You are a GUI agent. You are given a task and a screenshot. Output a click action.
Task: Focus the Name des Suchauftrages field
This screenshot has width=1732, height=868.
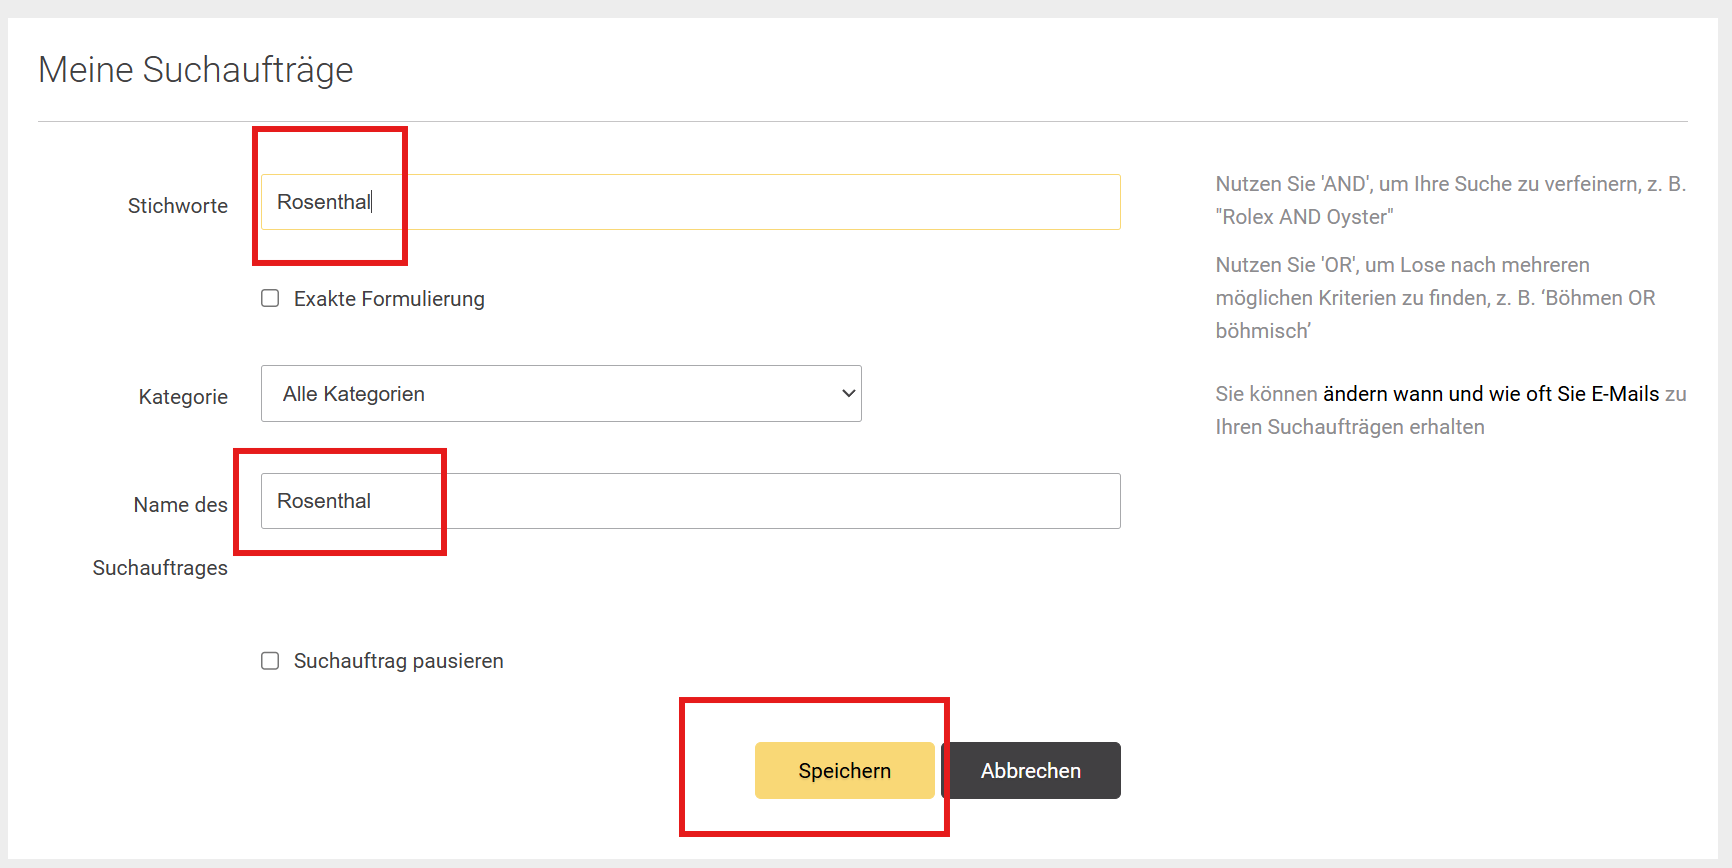[x=690, y=501]
